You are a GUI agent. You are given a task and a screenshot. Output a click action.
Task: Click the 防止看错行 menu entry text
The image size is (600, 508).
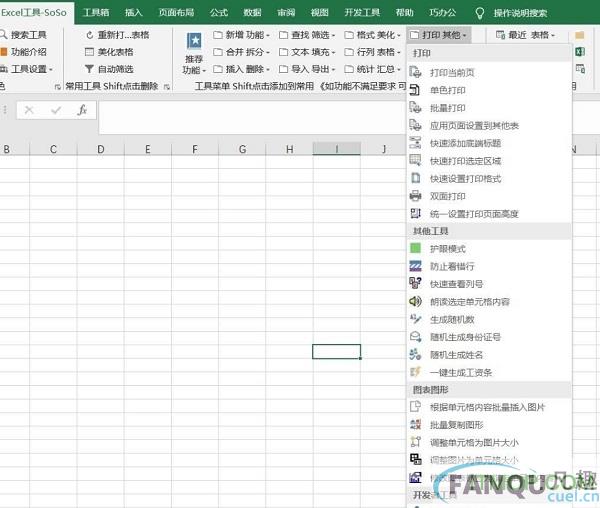[x=452, y=266]
